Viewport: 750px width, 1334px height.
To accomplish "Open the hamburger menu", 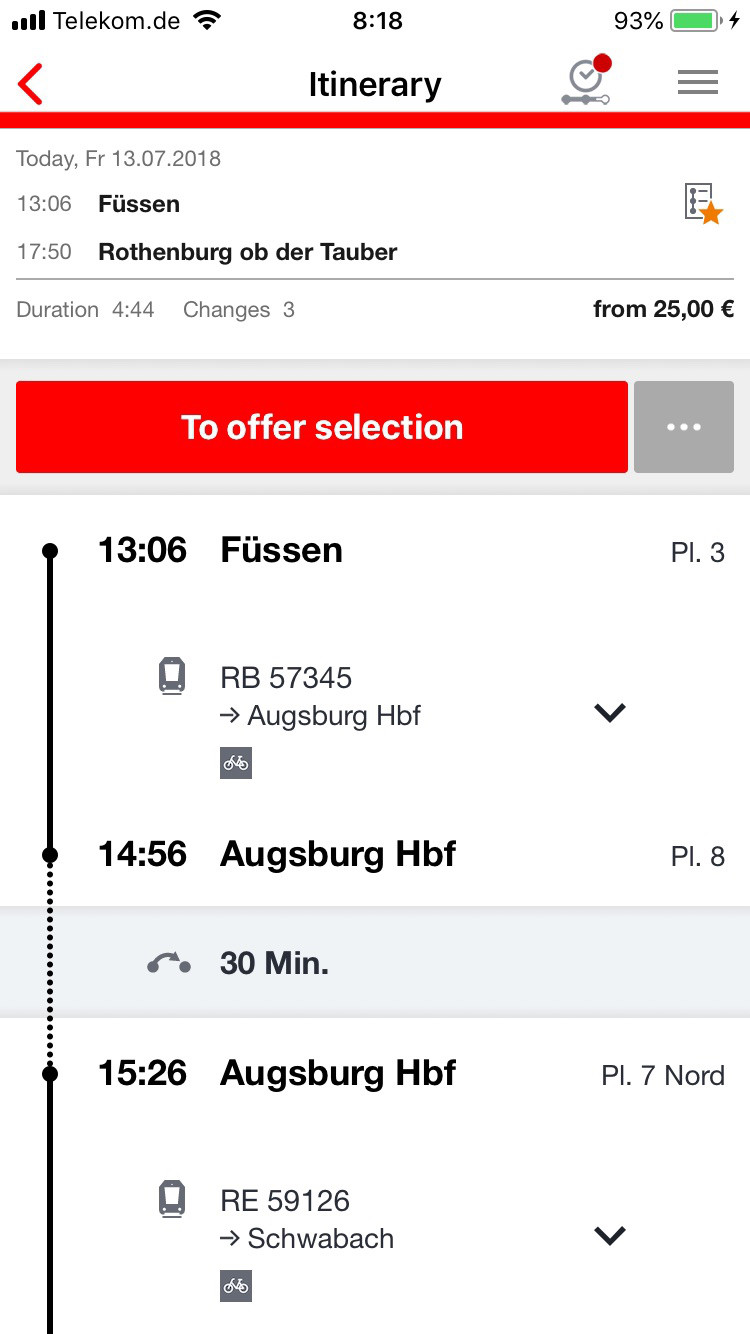I will click(x=698, y=83).
